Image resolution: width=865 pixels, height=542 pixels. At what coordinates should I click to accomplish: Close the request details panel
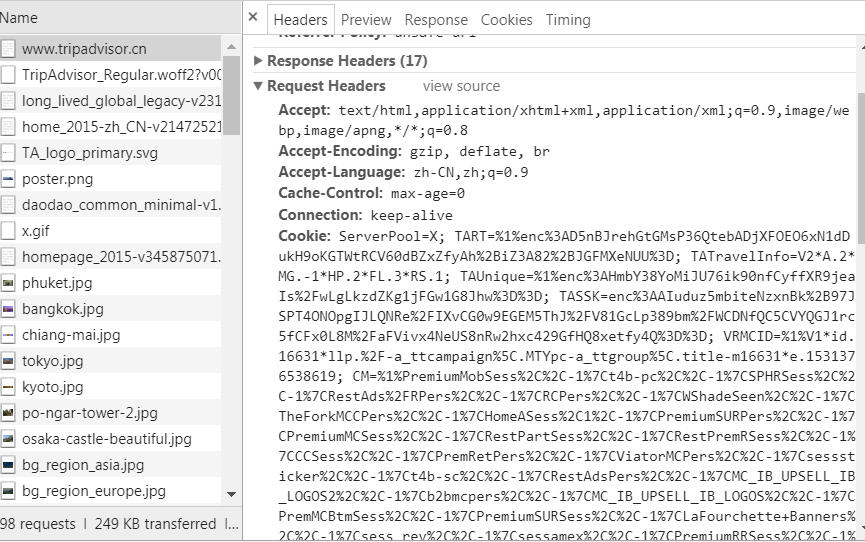[253, 17]
